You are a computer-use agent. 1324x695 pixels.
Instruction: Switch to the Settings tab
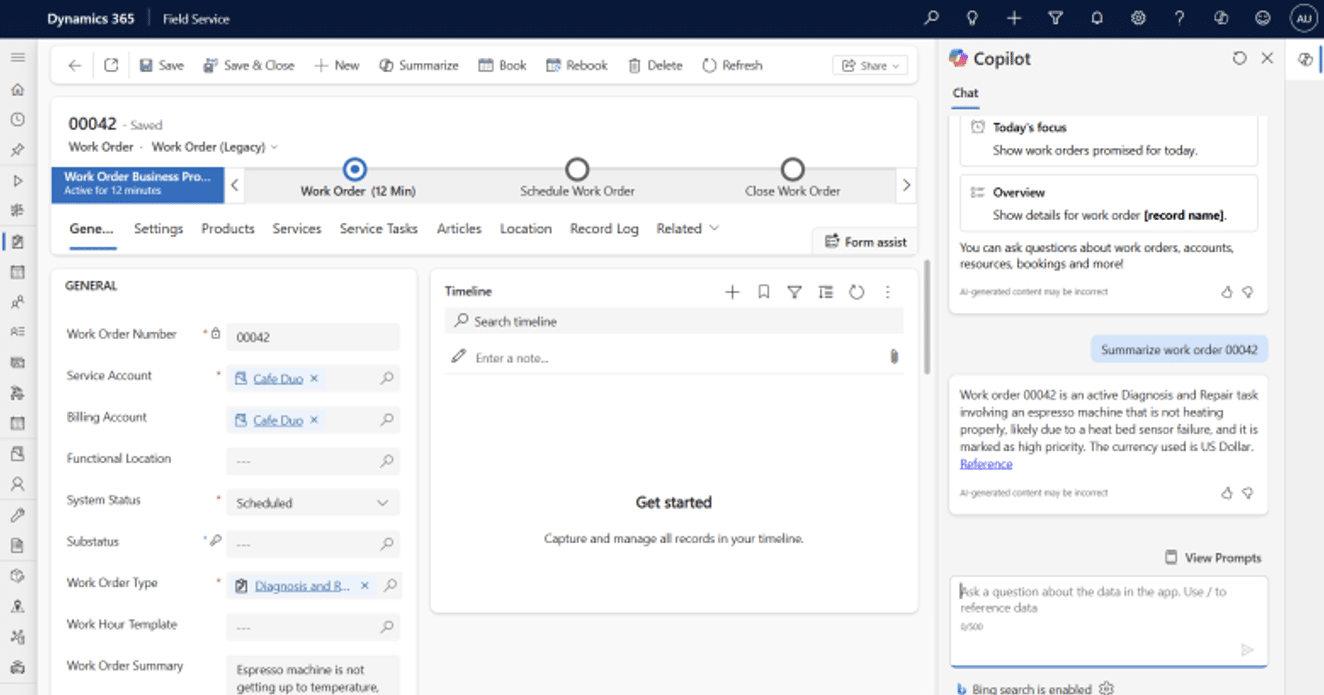coord(159,229)
